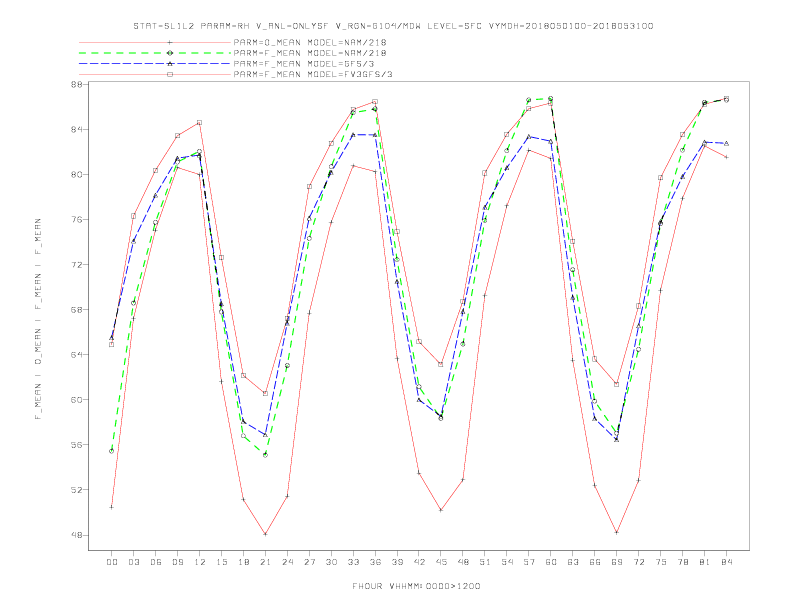Select legend entry PARM=O_MEAN MODEL=NAM/218
The width and height of the screenshot is (792, 612).
click(x=310, y=42)
